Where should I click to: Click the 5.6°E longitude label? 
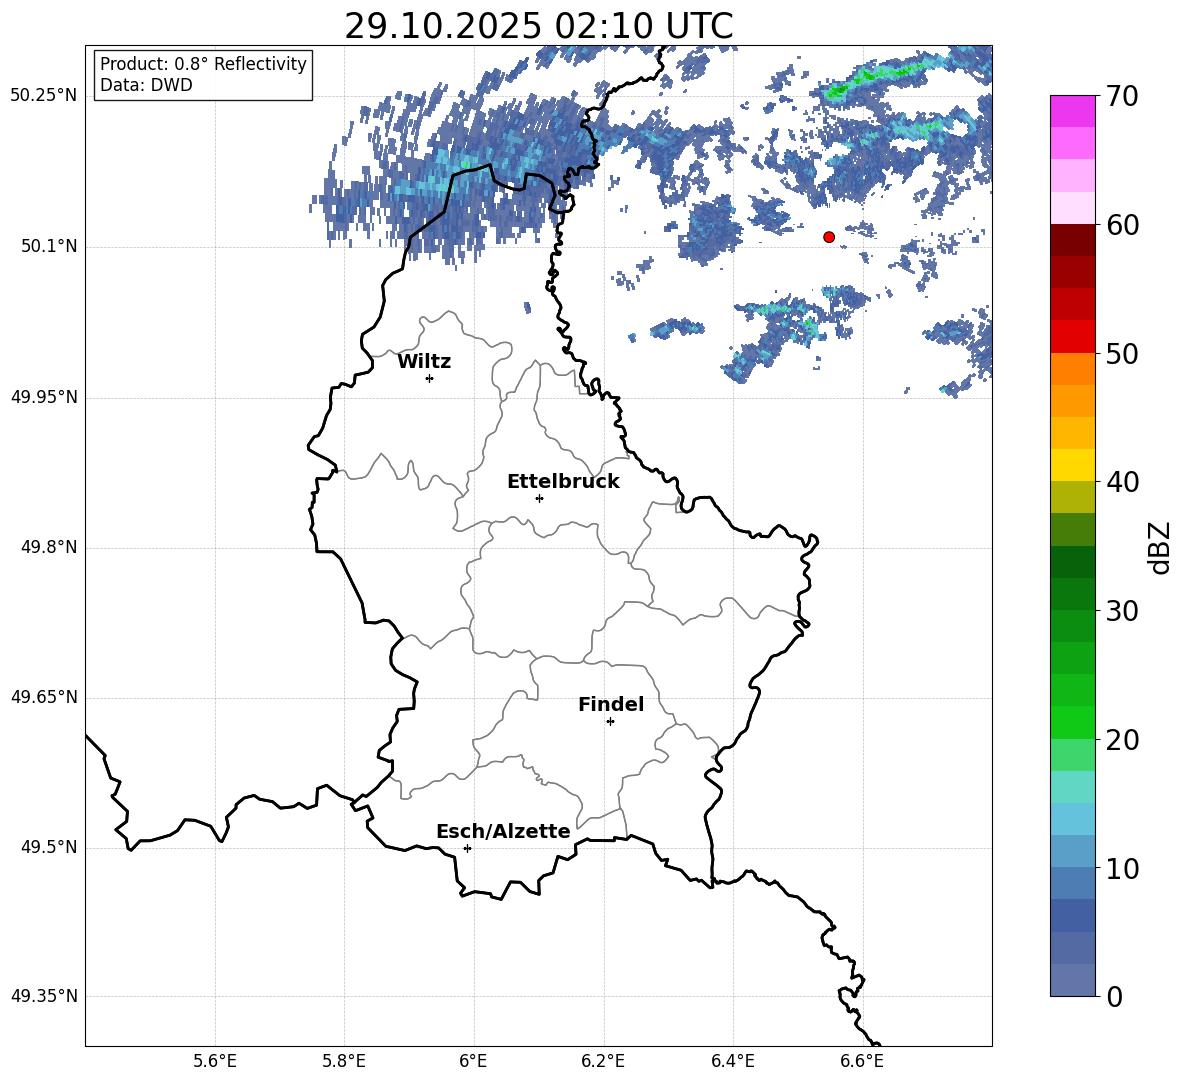pos(215,1061)
